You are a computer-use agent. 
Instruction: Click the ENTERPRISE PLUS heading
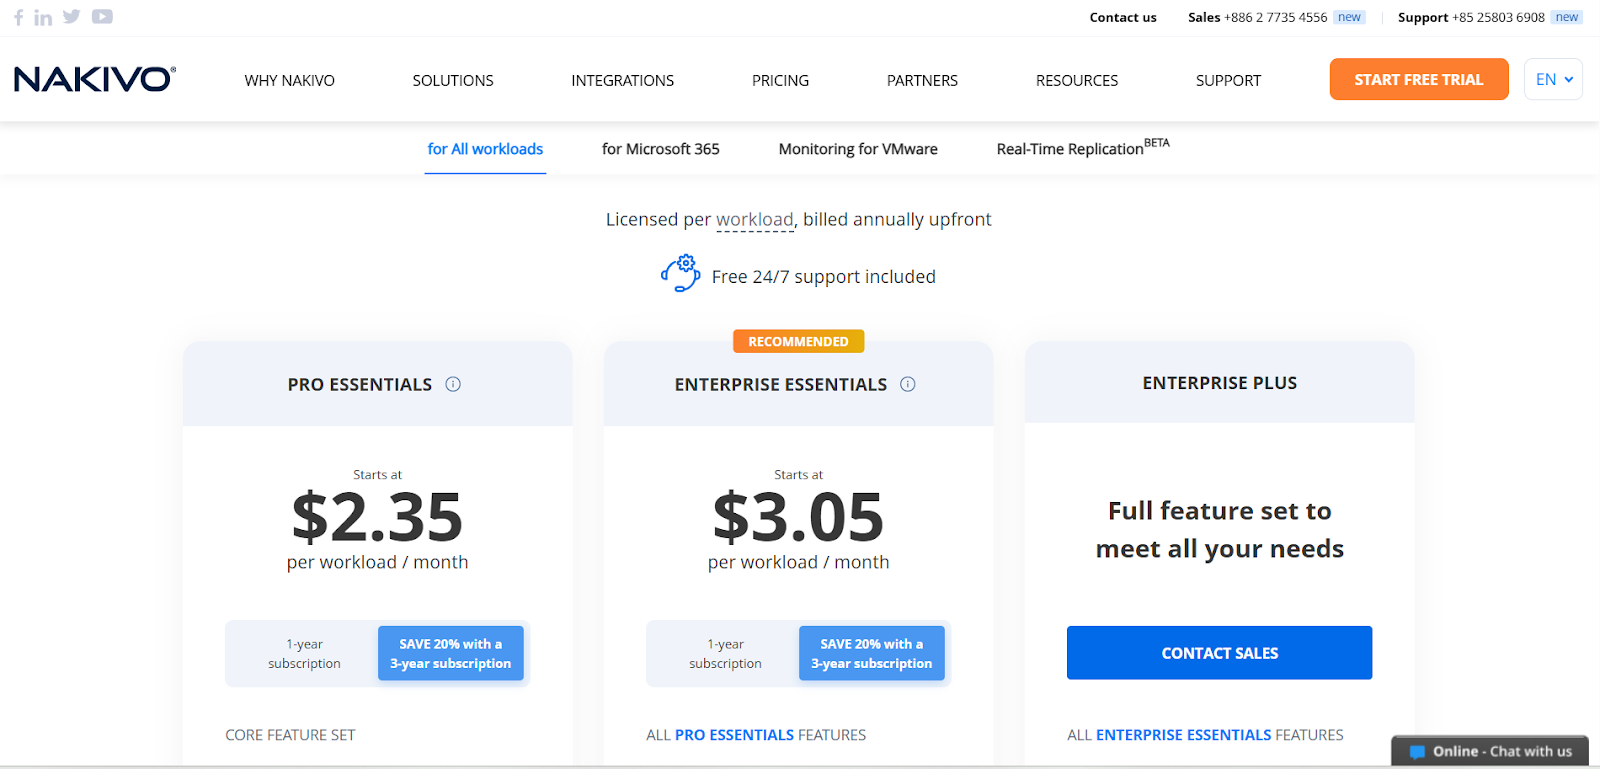coord(1219,383)
